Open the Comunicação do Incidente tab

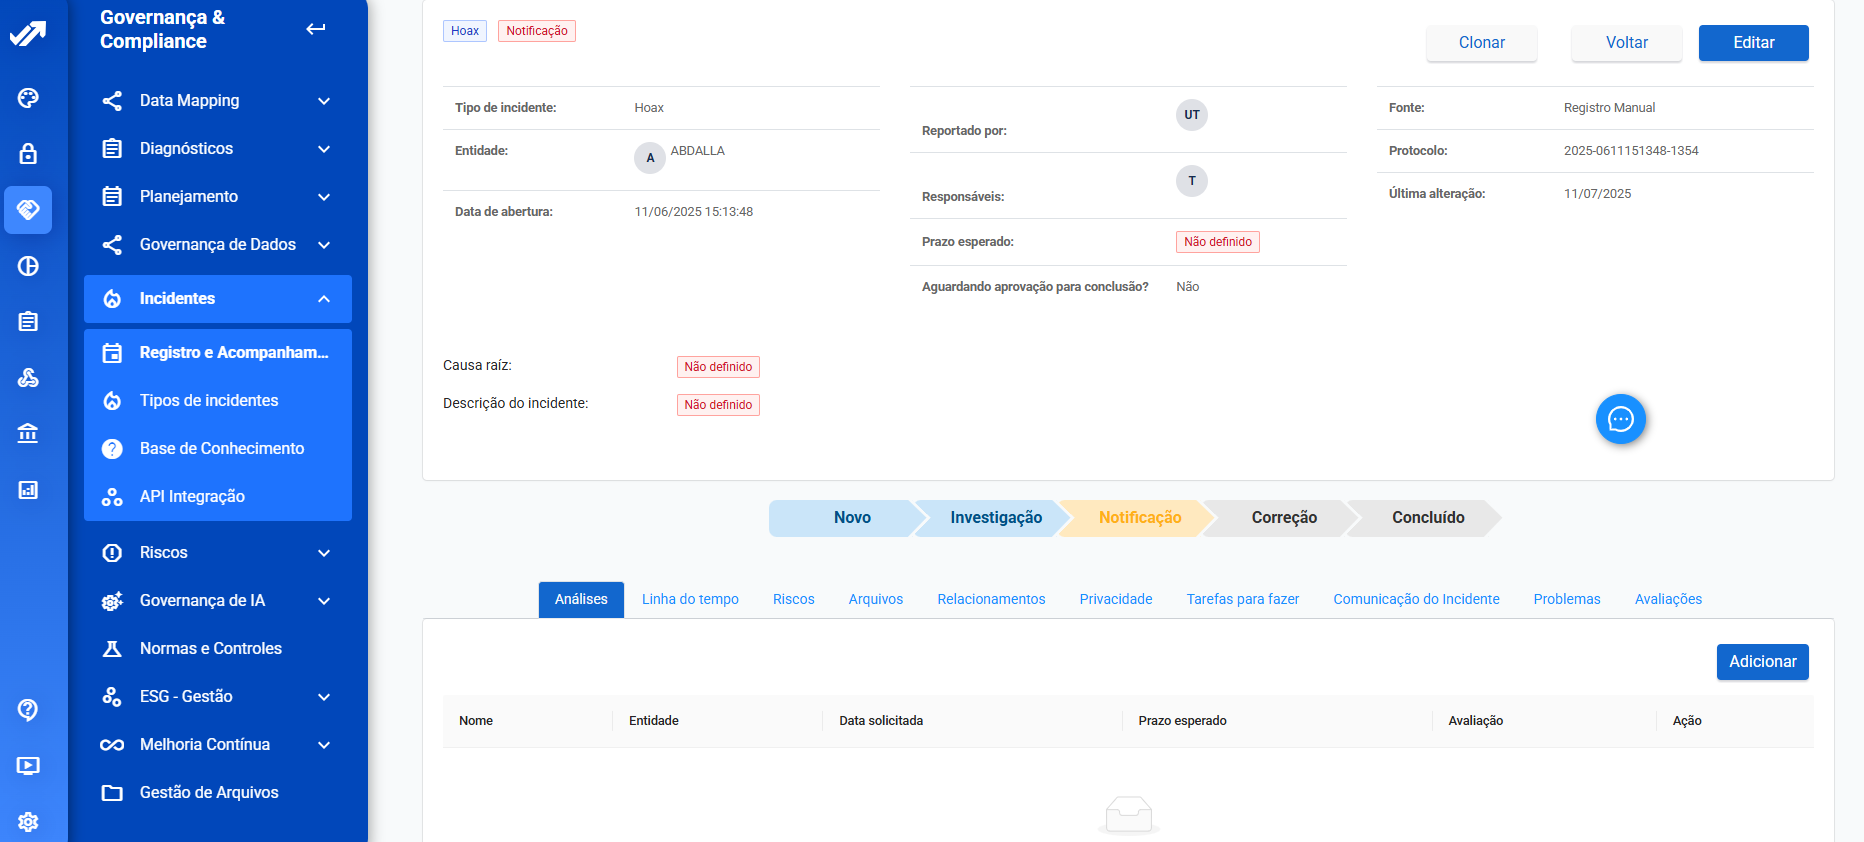(x=1416, y=599)
